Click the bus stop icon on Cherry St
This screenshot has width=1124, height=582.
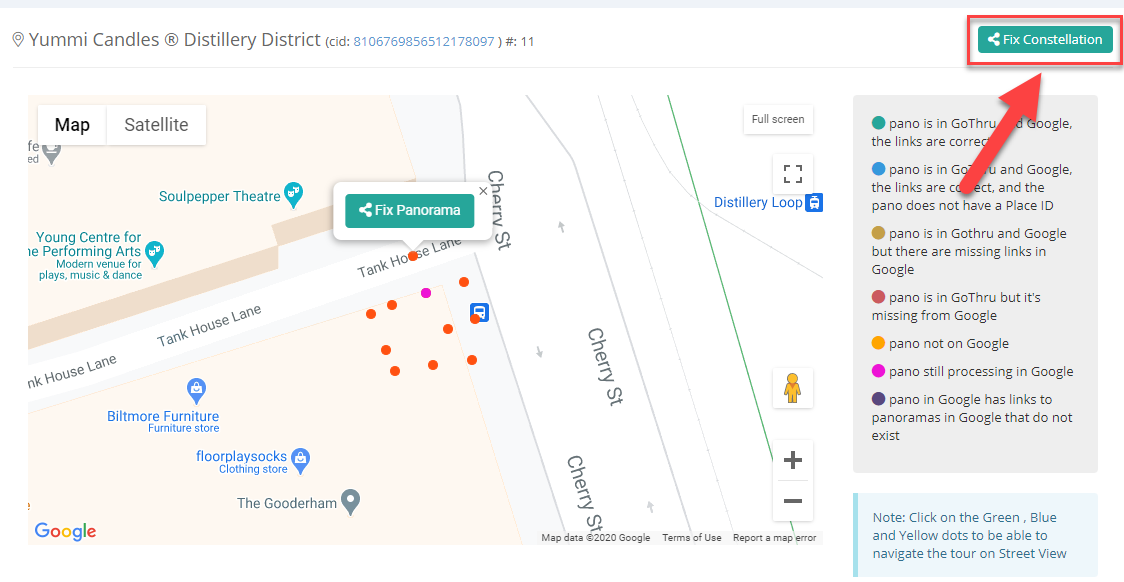tap(480, 313)
